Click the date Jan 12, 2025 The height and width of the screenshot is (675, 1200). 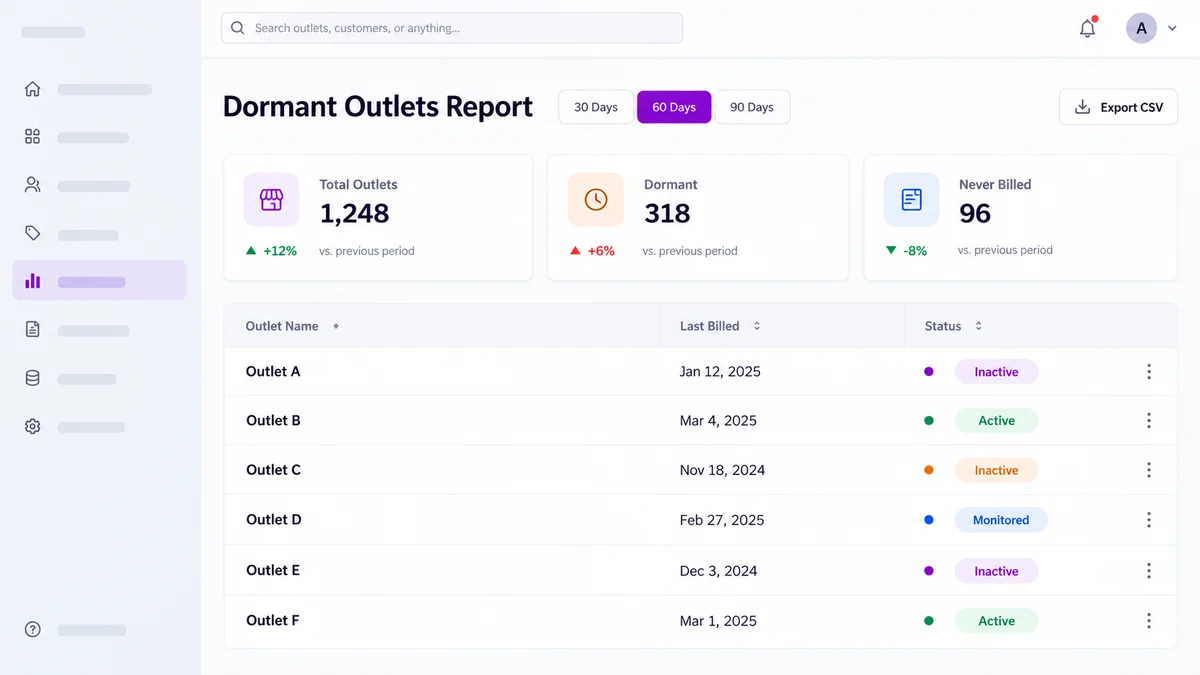coord(720,372)
